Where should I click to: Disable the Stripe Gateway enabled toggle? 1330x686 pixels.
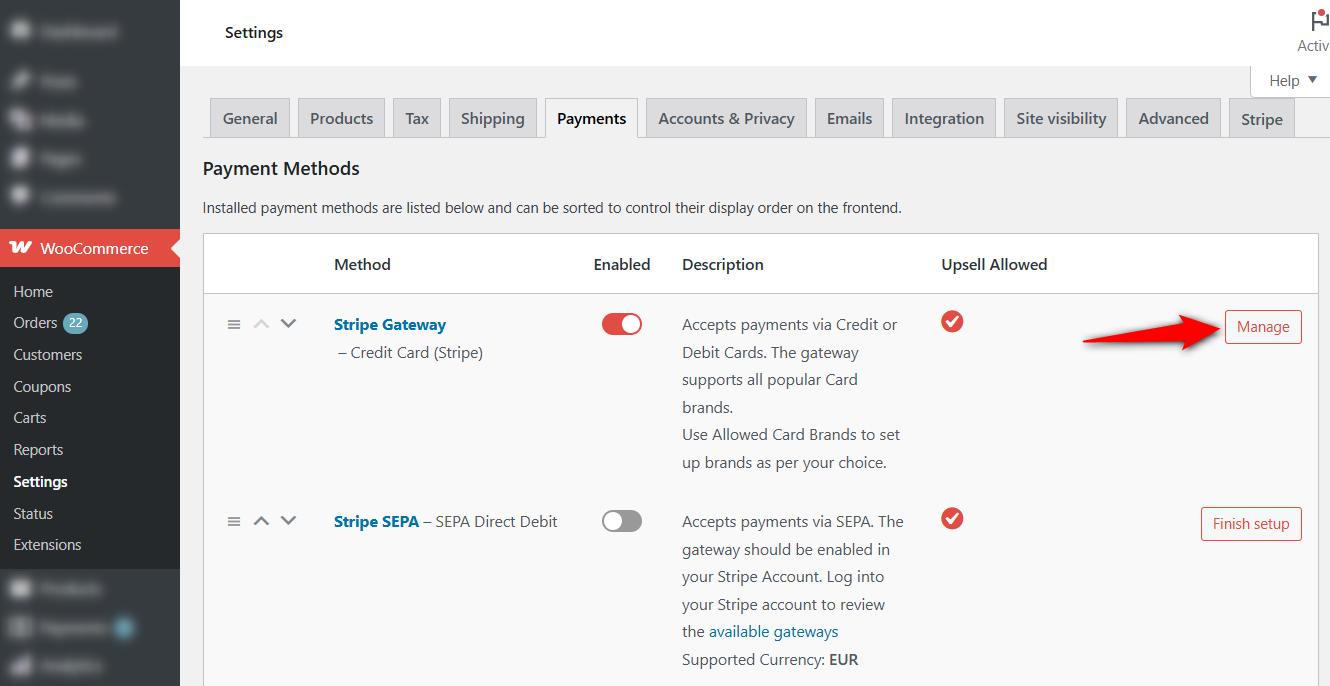coord(622,324)
